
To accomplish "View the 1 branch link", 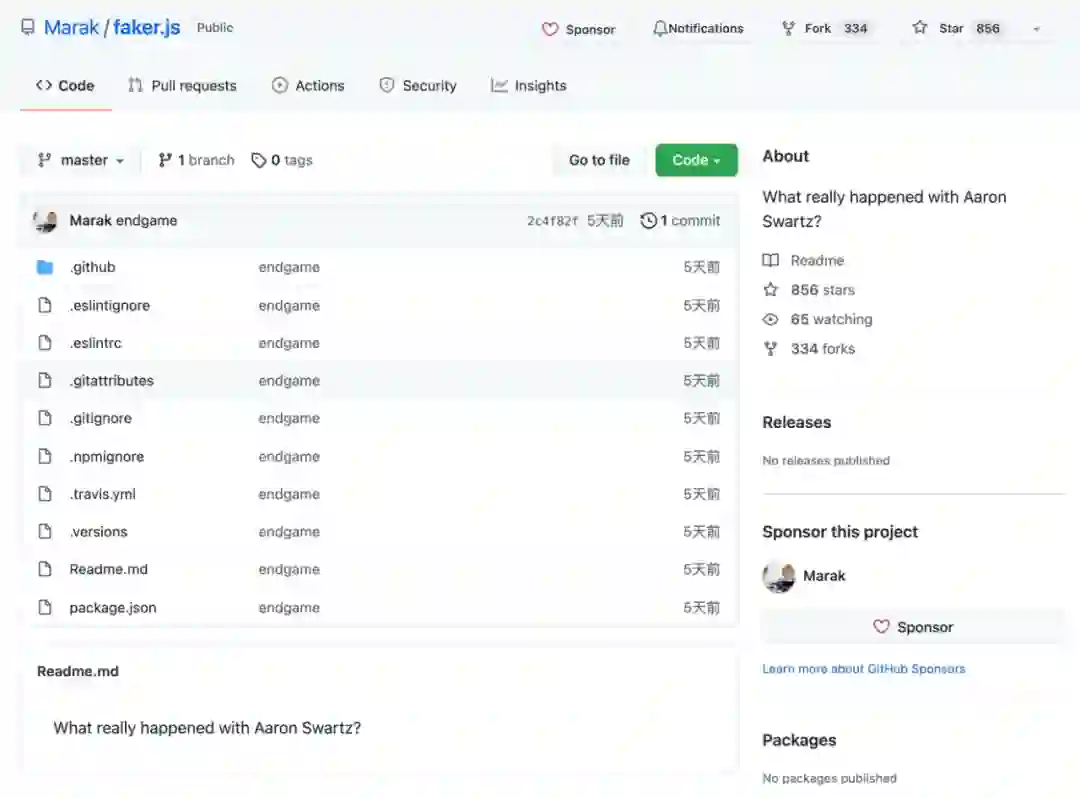I will pos(196,160).
